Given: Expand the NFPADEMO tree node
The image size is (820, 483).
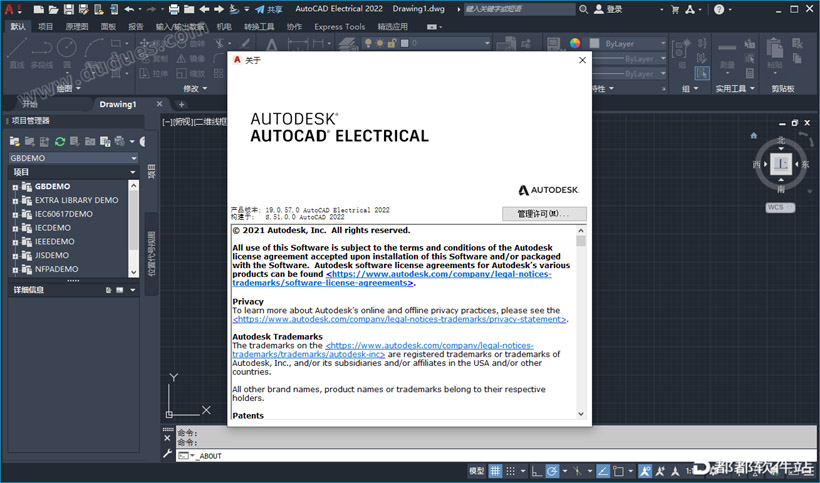Looking at the screenshot, I should [15, 270].
